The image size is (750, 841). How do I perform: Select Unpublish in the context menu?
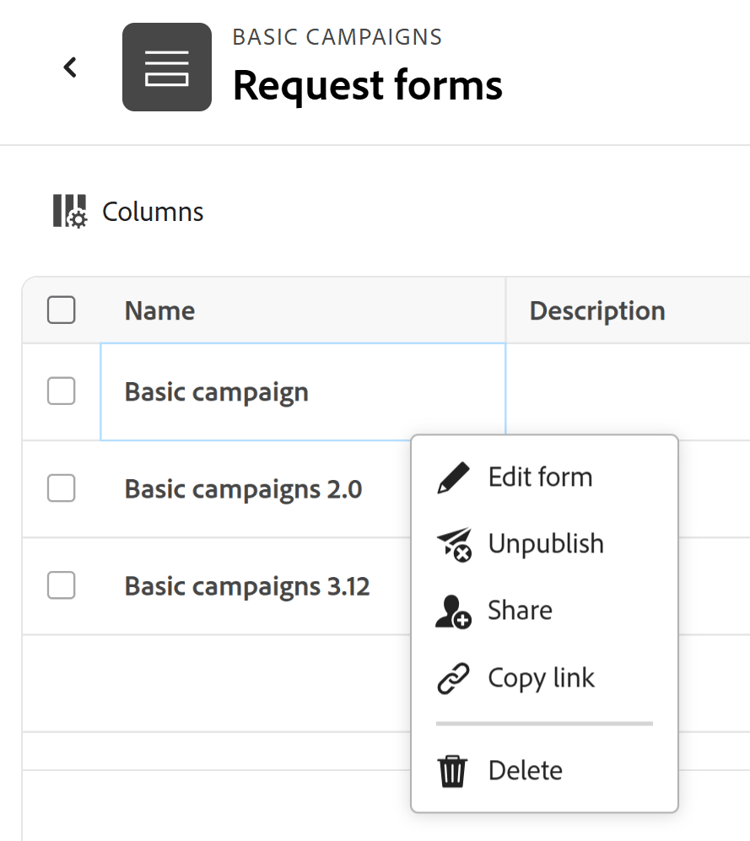(x=546, y=544)
